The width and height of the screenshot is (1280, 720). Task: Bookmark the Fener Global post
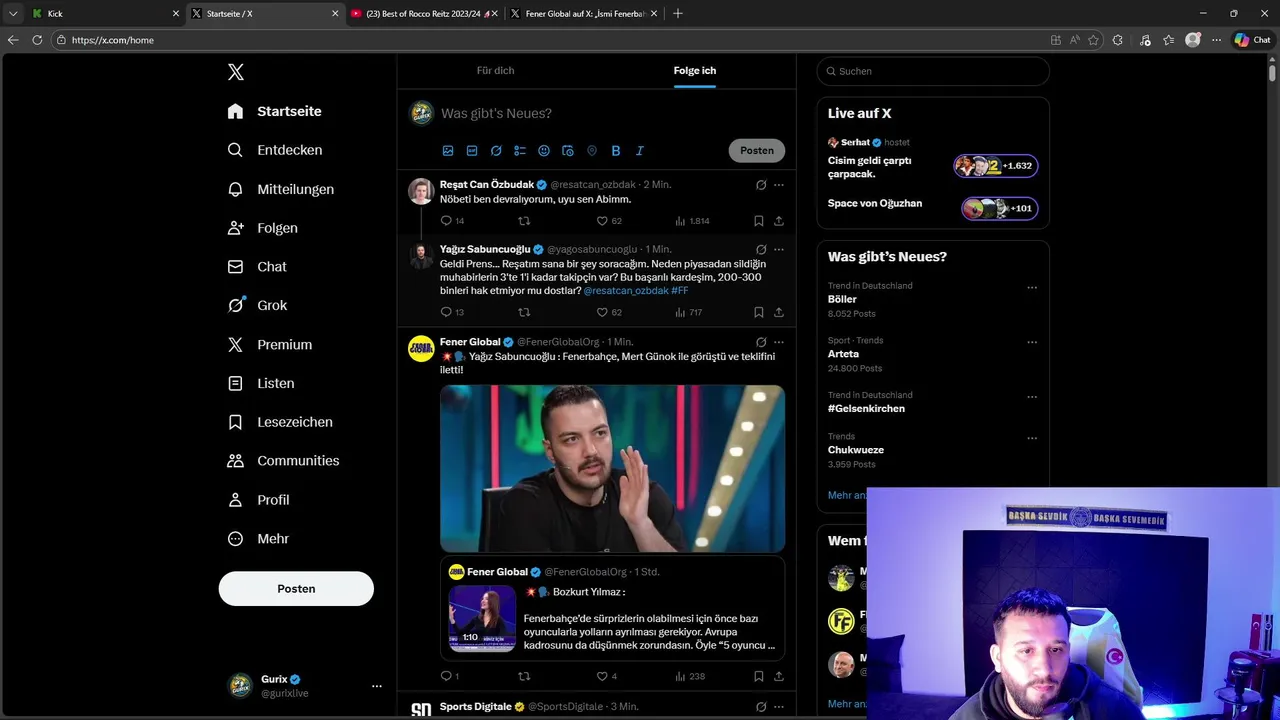(x=759, y=677)
